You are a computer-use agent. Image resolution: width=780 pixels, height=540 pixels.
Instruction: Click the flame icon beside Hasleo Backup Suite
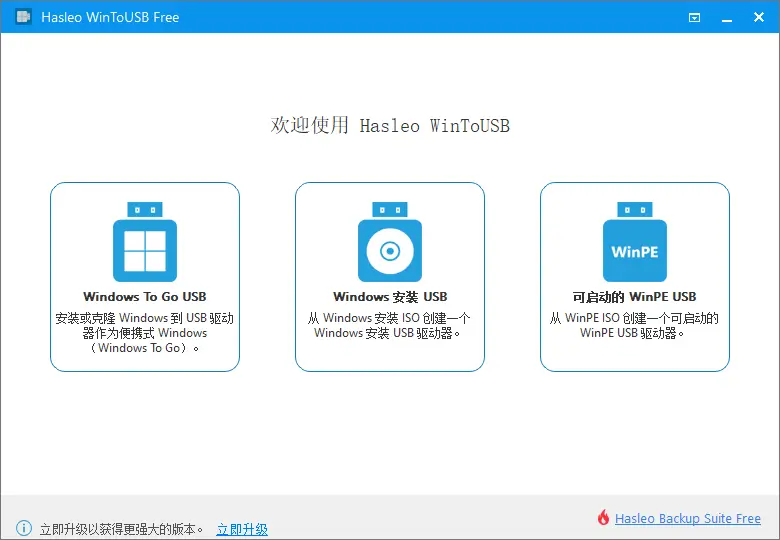pyautogui.click(x=603, y=518)
